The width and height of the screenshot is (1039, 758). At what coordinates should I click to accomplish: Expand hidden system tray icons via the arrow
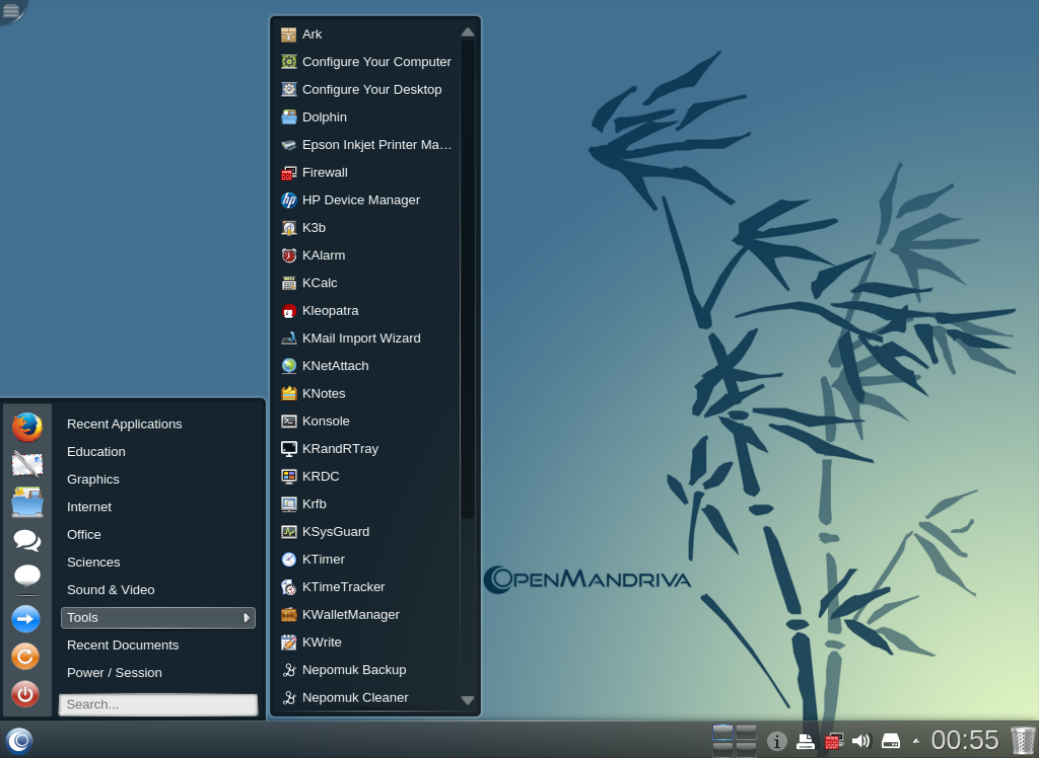[x=914, y=741]
